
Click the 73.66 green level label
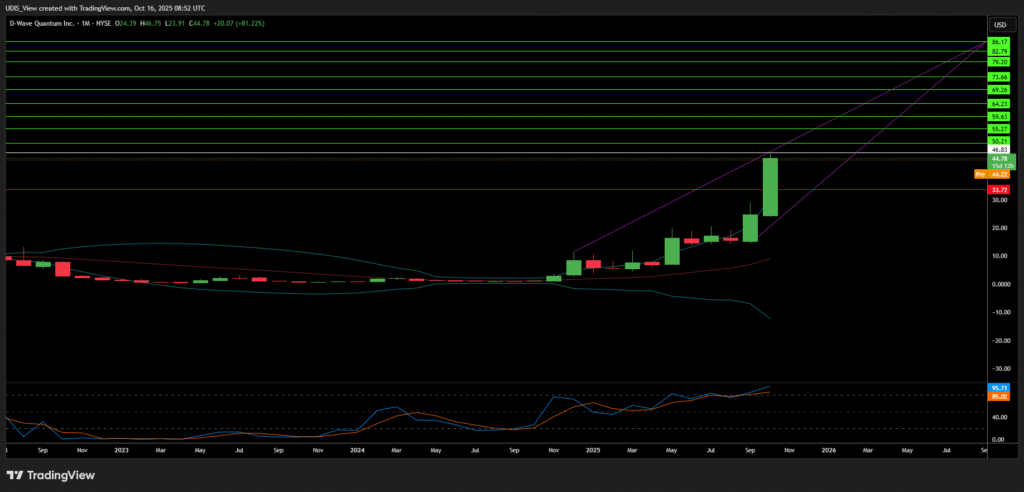(x=998, y=77)
